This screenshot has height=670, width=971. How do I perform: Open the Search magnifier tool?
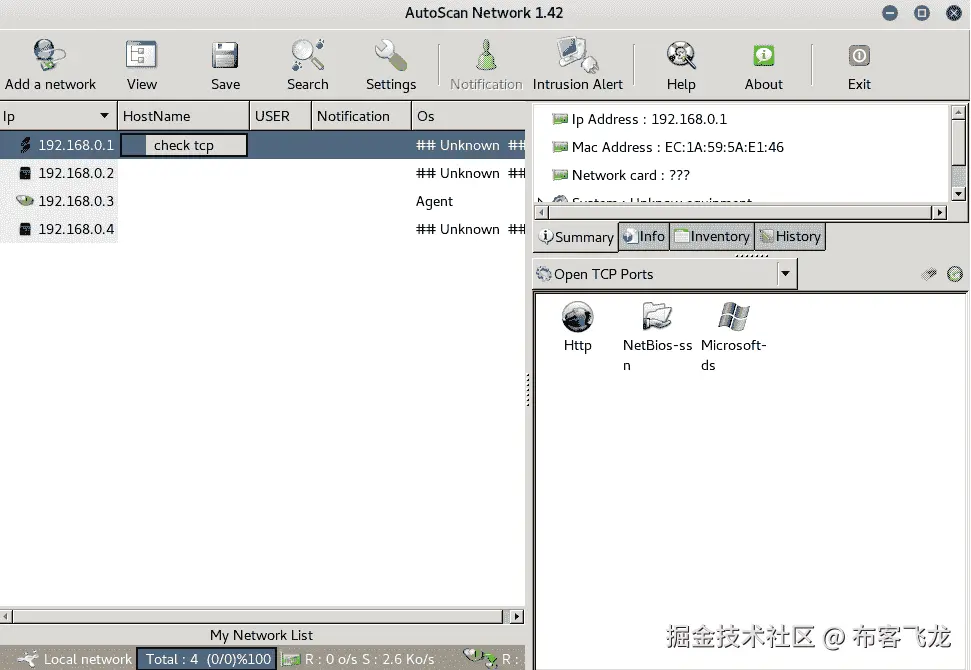[308, 55]
